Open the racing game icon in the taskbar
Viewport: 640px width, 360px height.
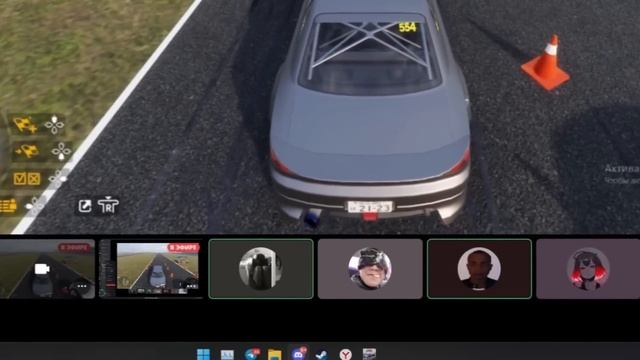pyautogui.click(x=369, y=354)
